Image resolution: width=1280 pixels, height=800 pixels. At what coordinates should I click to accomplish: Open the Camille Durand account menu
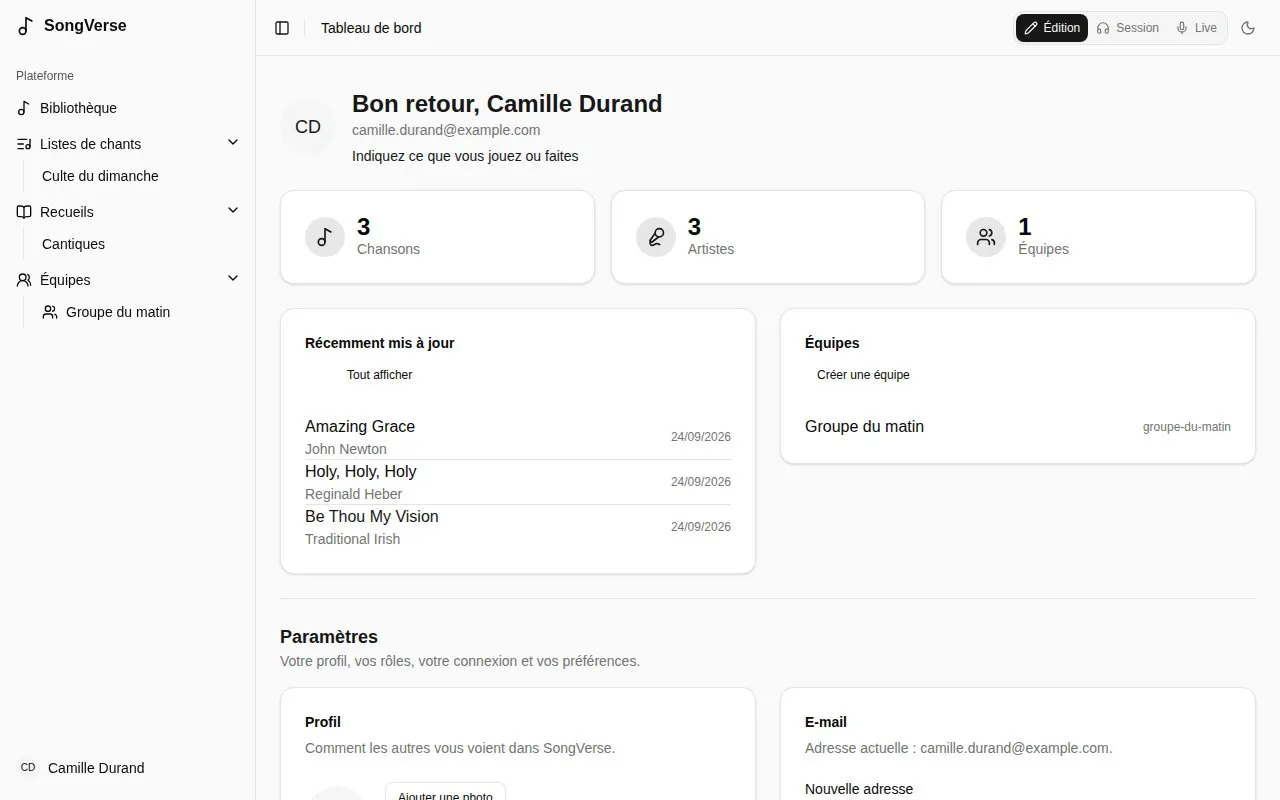click(128, 768)
